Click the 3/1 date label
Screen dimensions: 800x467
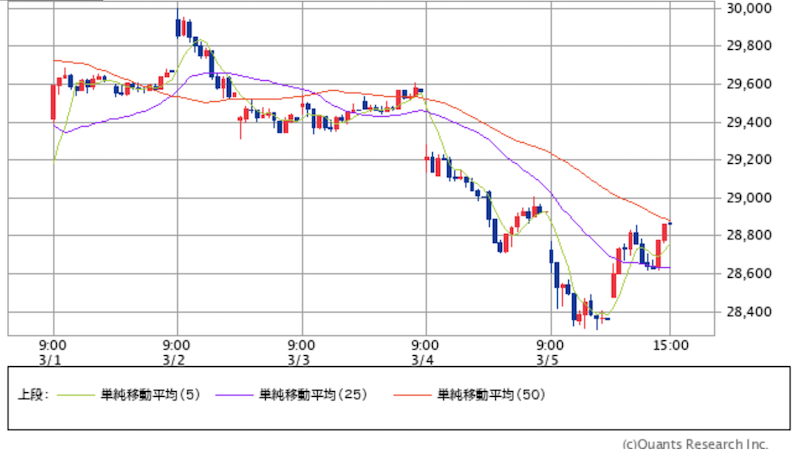49,360
